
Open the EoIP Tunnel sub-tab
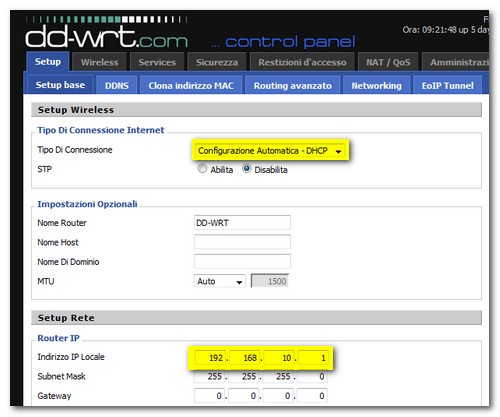[x=448, y=85]
